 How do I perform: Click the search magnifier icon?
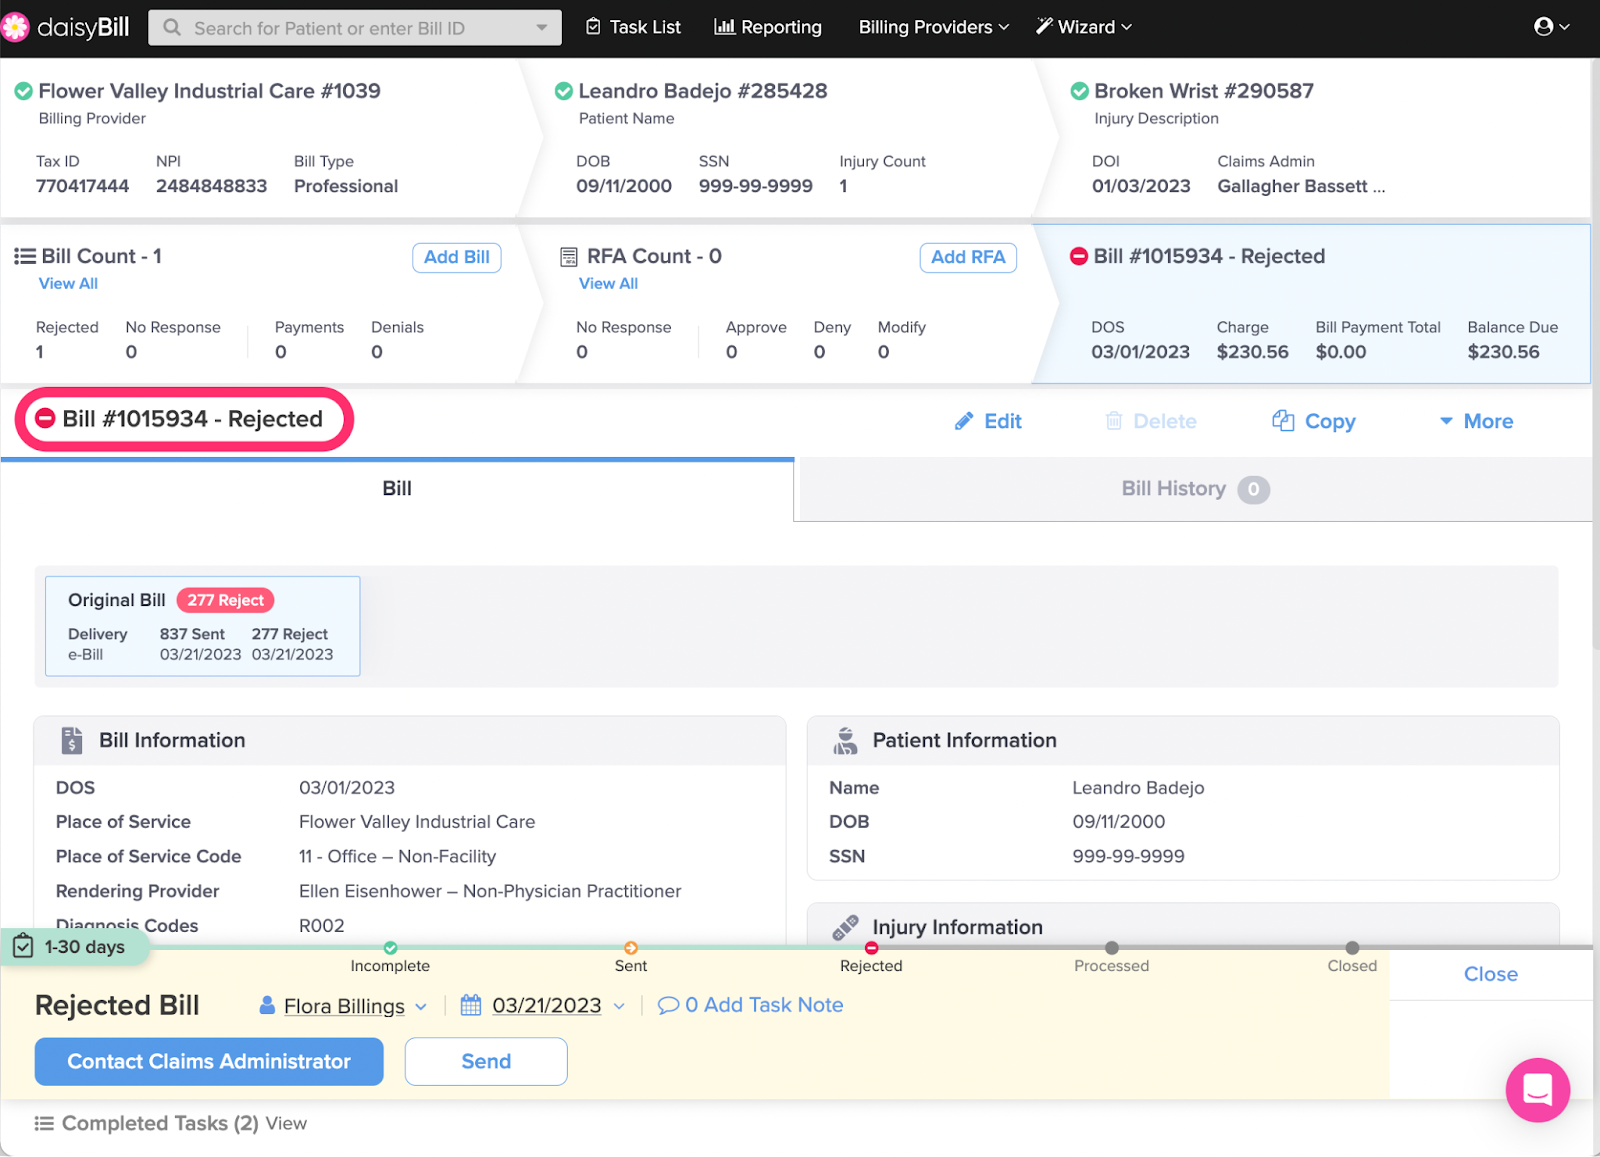[x=172, y=28]
